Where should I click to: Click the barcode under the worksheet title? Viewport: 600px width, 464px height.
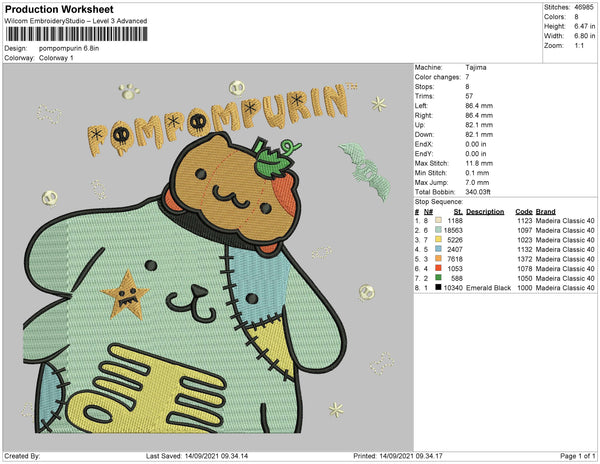click(x=77, y=34)
